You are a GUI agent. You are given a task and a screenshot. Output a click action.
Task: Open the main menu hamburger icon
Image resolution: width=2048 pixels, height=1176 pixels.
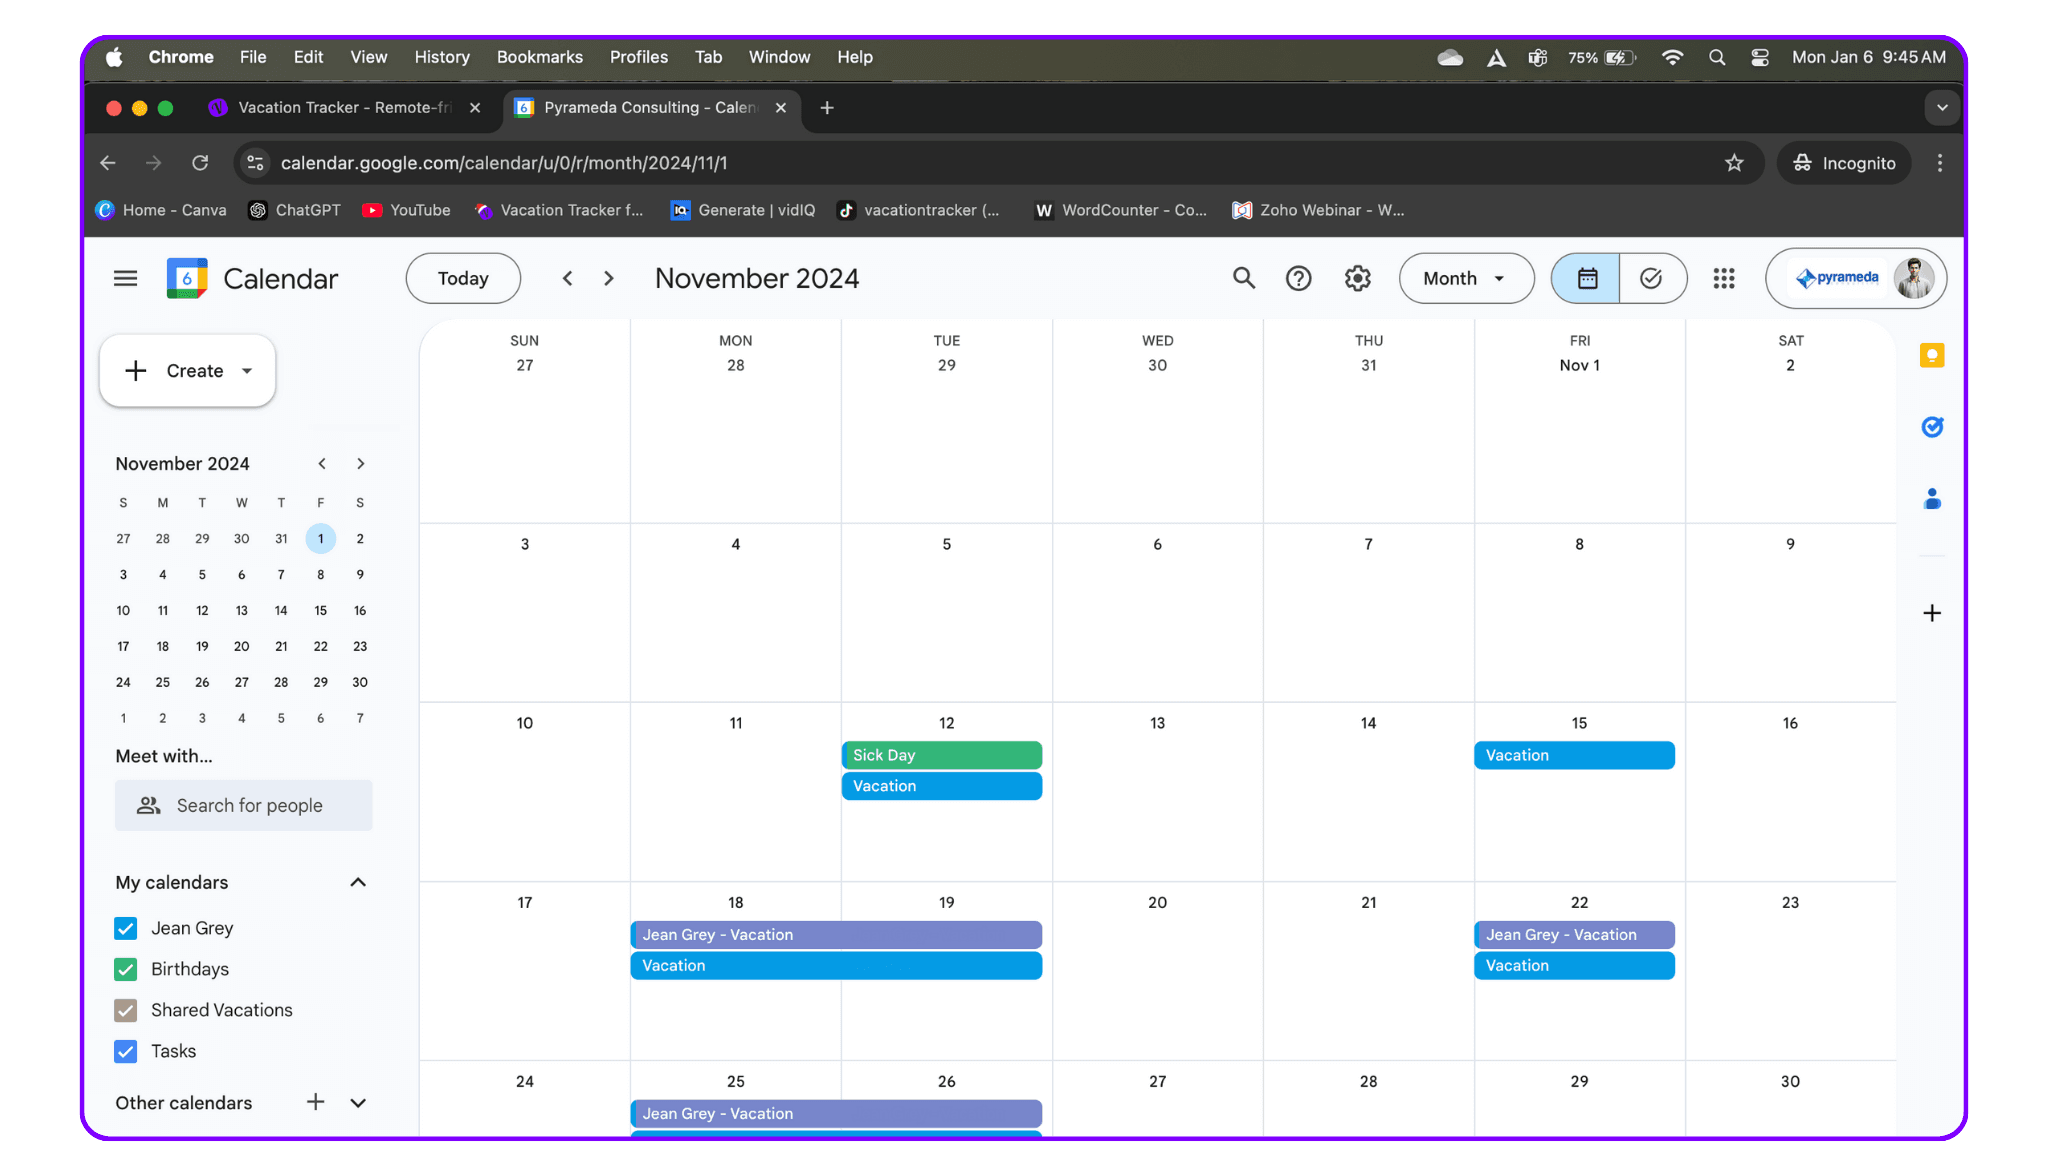[x=125, y=278]
